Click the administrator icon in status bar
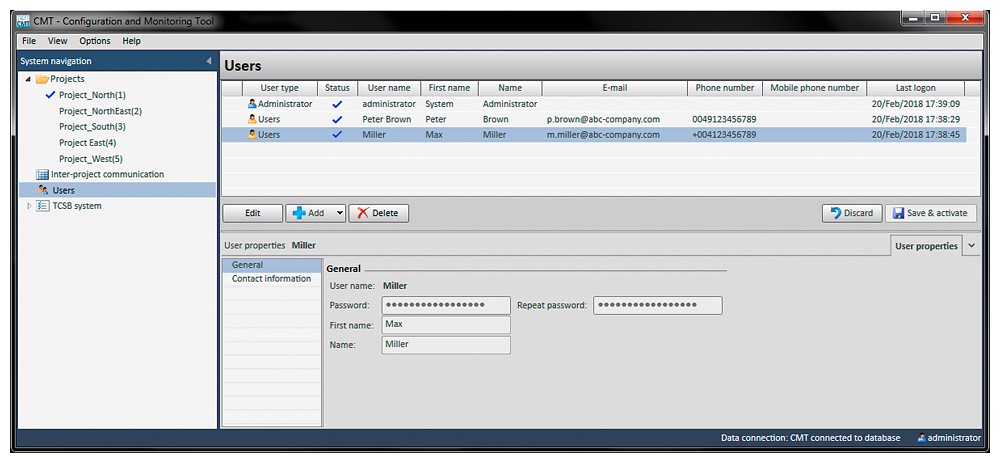Screen dimensions: 1000x463 921,438
